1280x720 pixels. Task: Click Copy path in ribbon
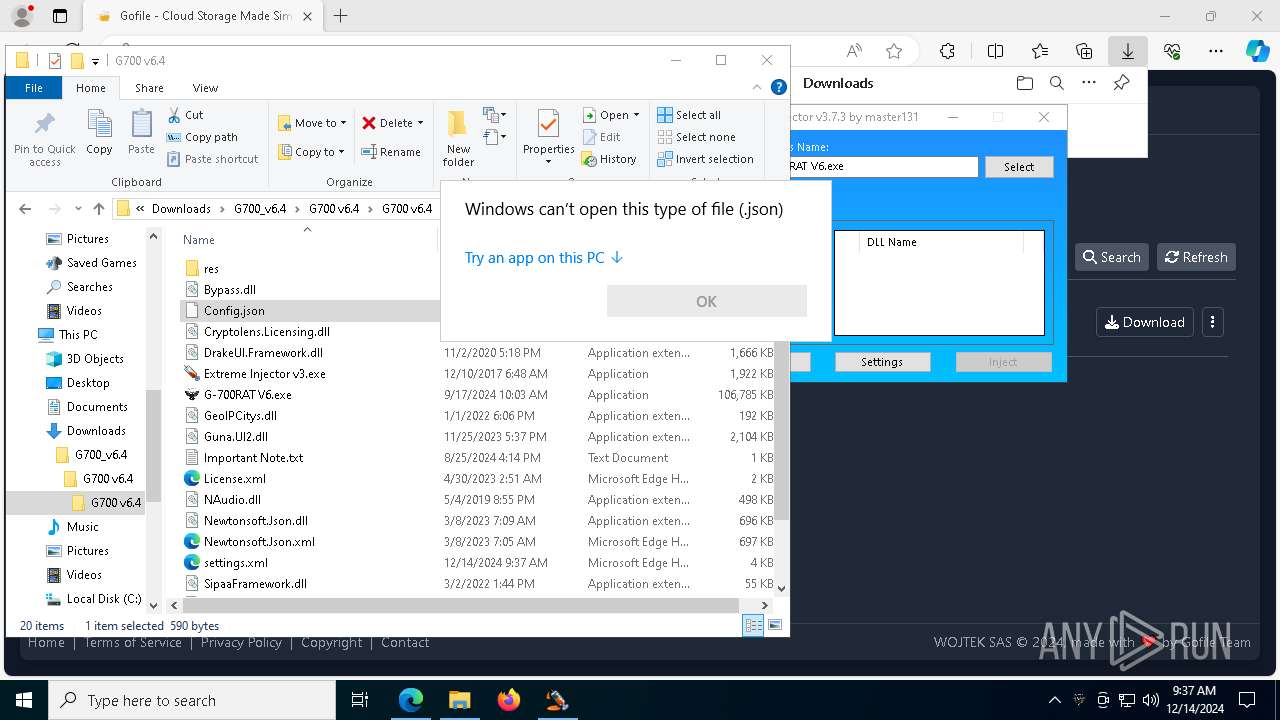(202, 137)
